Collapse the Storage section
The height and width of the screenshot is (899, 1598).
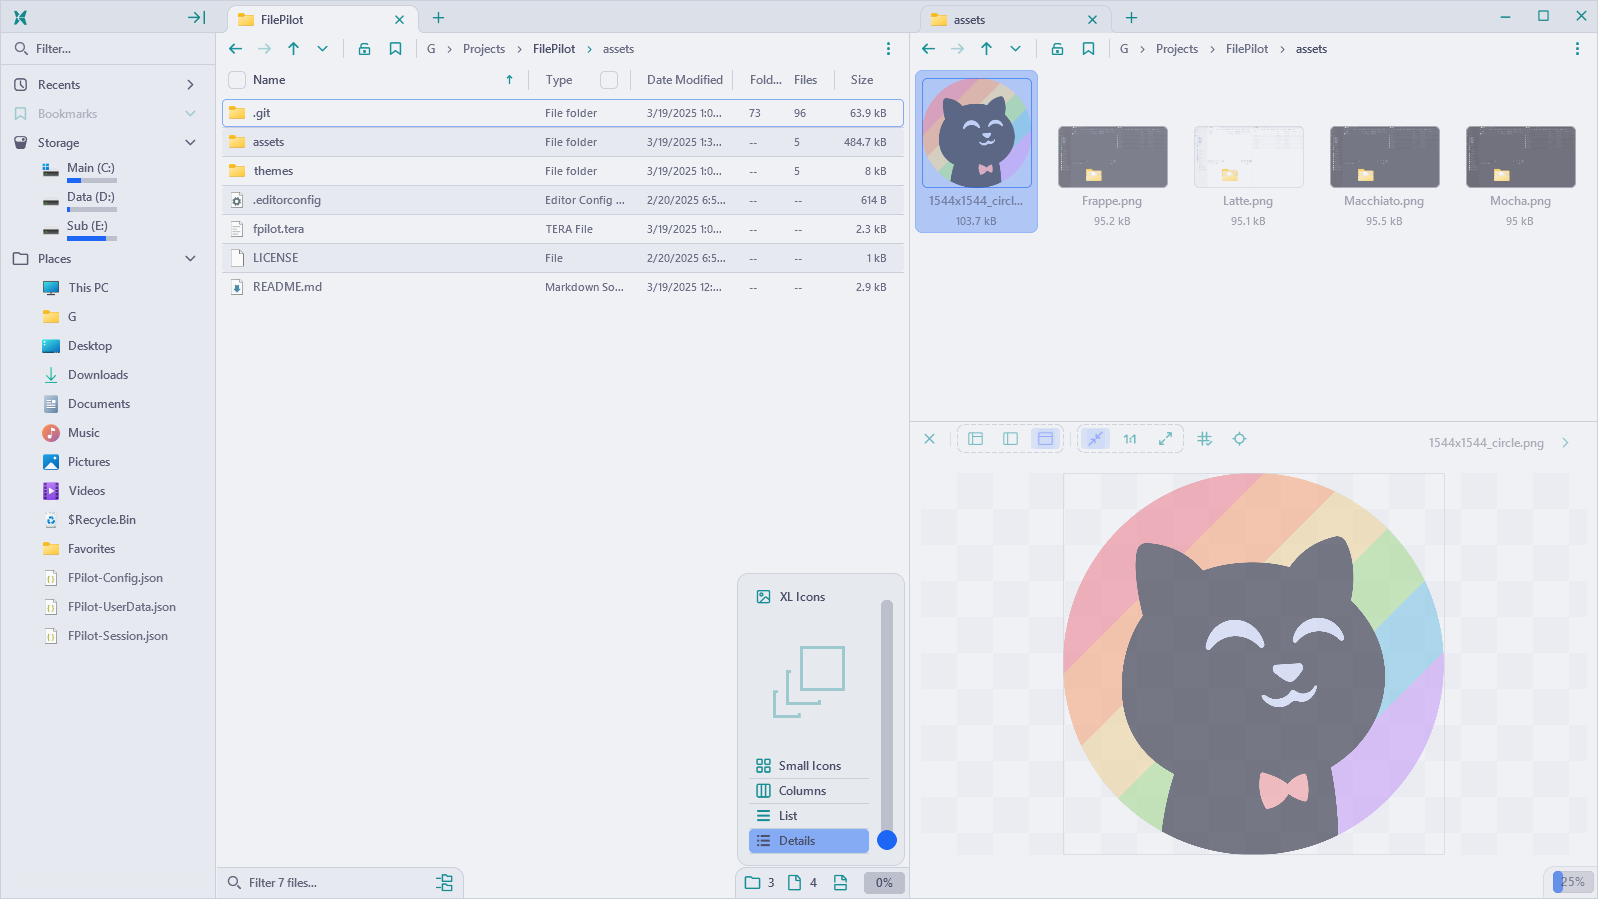coord(190,143)
